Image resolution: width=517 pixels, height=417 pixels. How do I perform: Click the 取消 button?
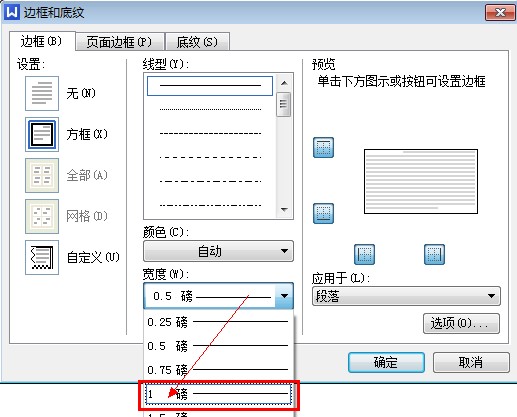(x=471, y=362)
